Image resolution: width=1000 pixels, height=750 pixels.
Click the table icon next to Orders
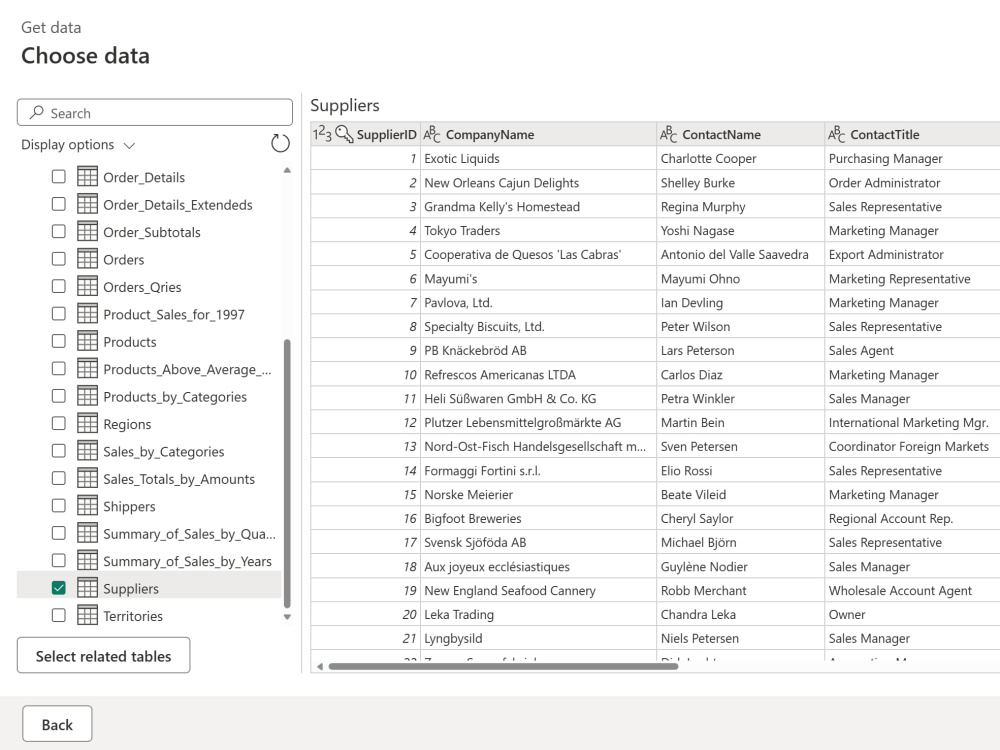click(x=87, y=259)
